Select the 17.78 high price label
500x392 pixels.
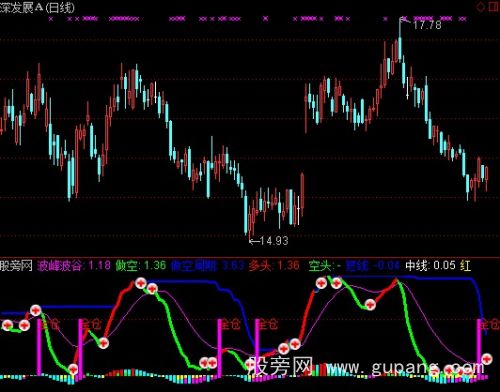(427, 25)
